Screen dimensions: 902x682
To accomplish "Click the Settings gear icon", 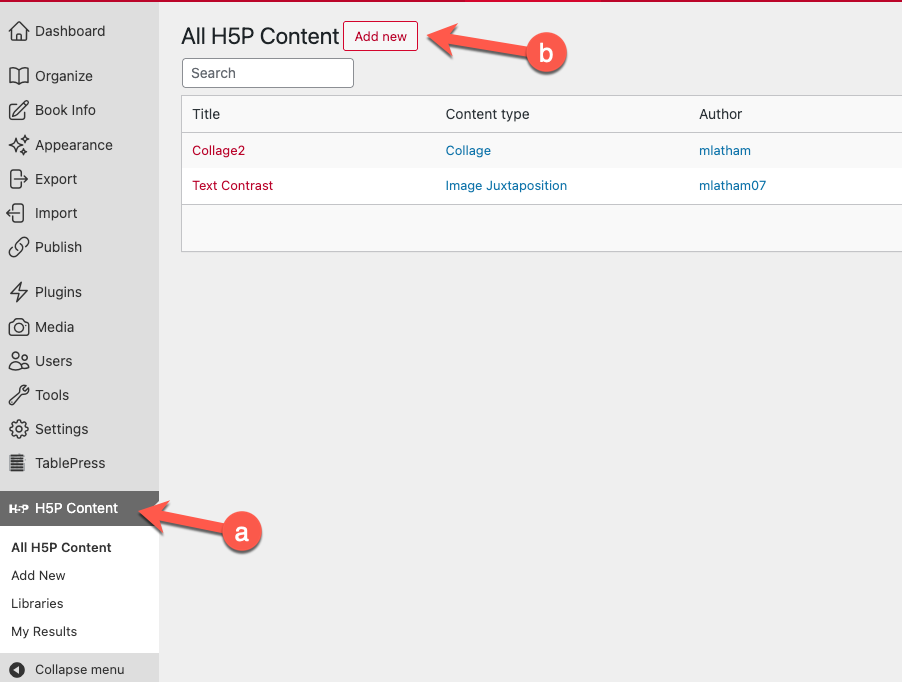I will tap(18, 429).
